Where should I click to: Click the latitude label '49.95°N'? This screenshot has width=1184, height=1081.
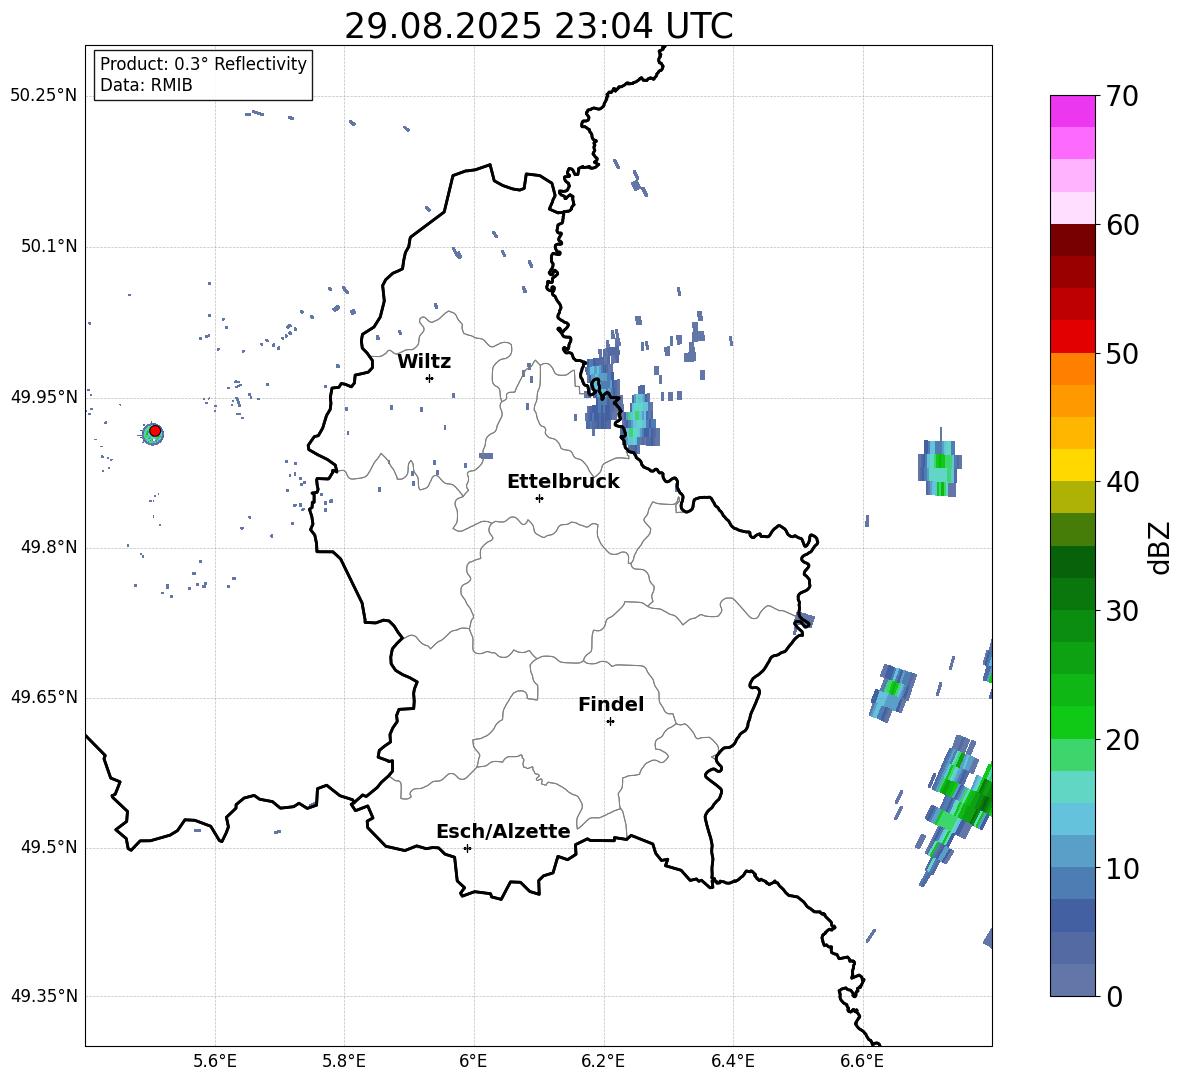[x=43, y=397]
